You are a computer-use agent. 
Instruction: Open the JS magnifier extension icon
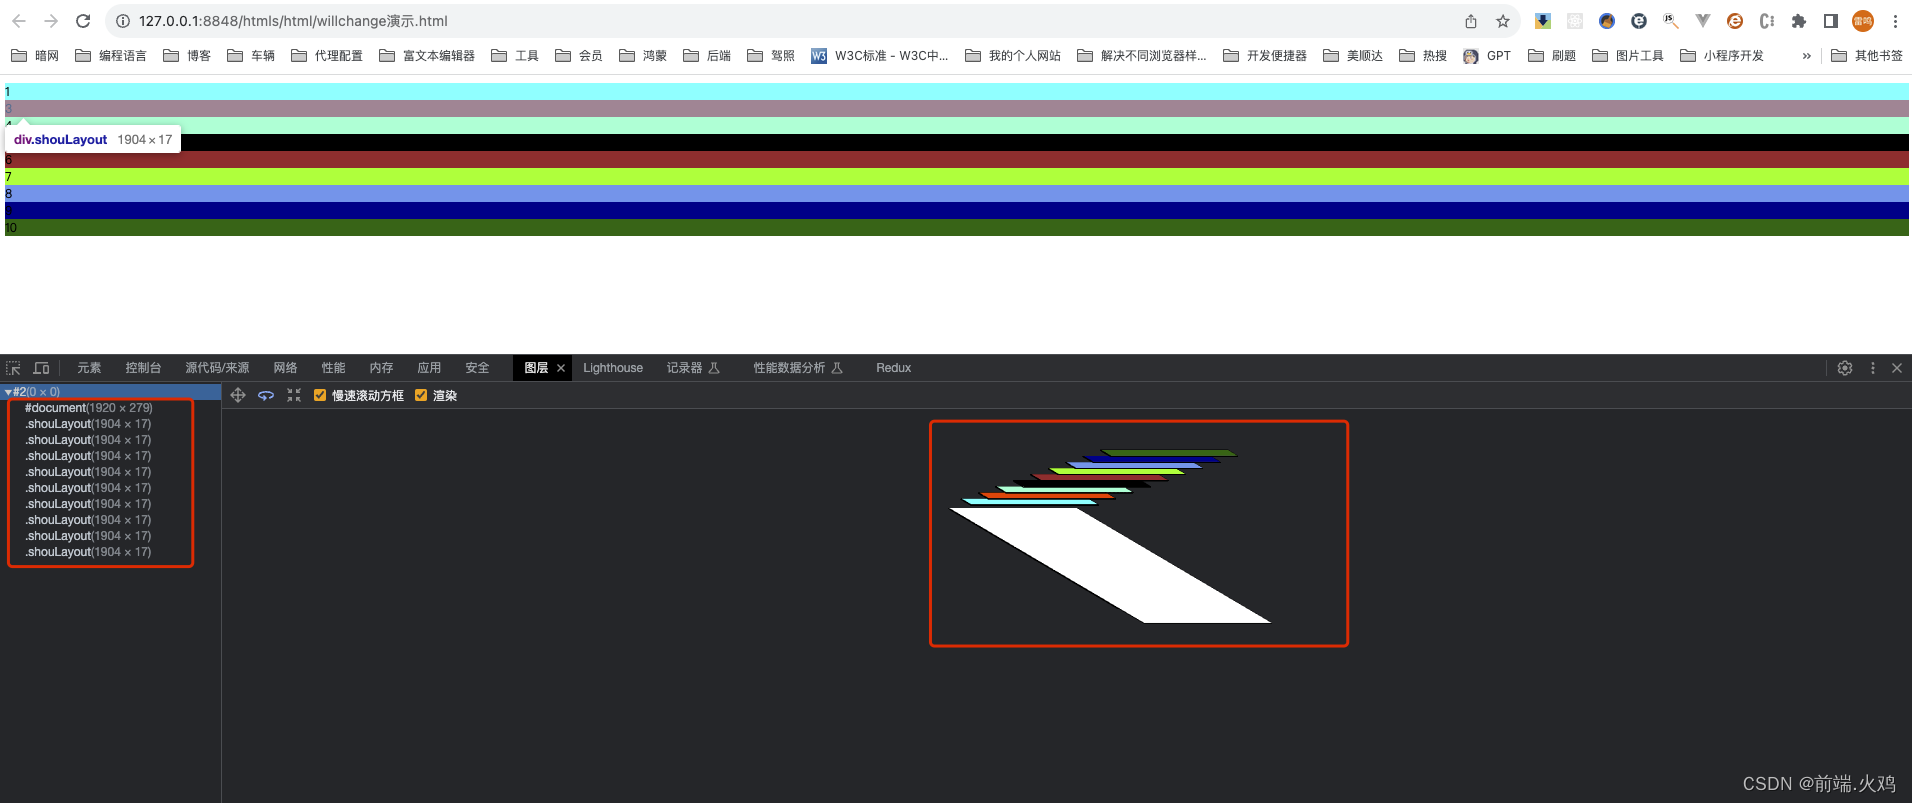click(x=1671, y=21)
